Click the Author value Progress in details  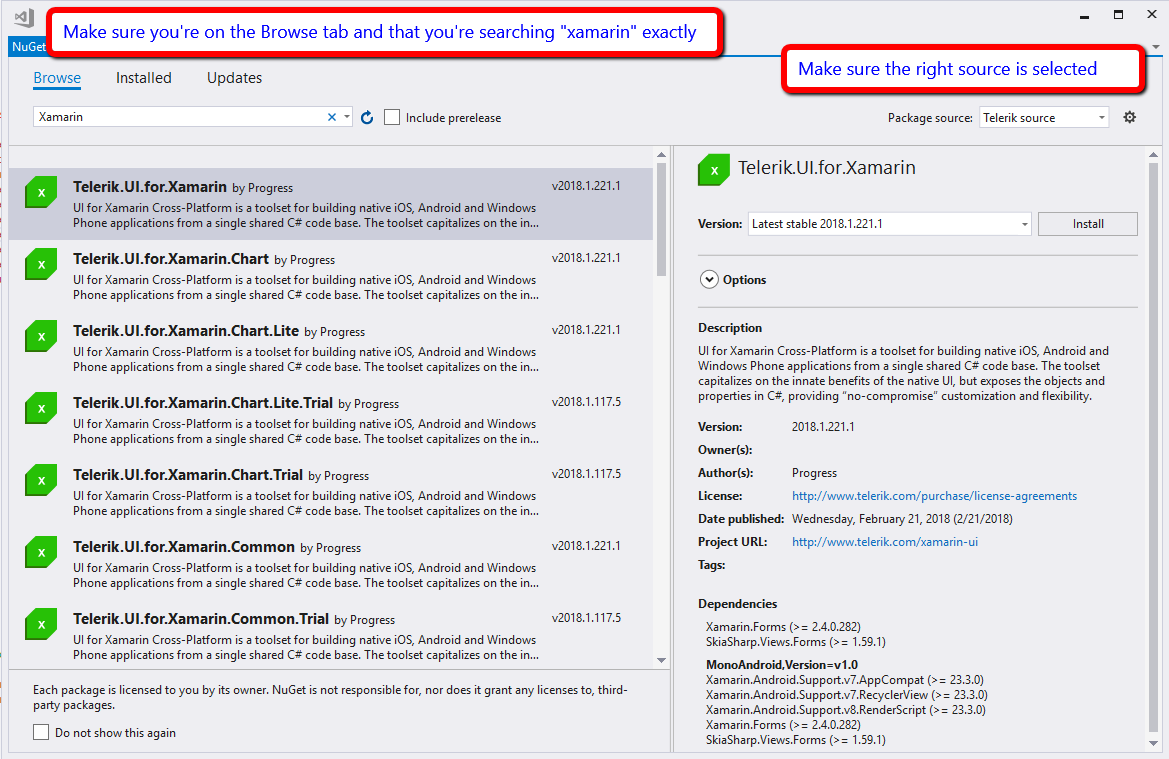(814, 473)
